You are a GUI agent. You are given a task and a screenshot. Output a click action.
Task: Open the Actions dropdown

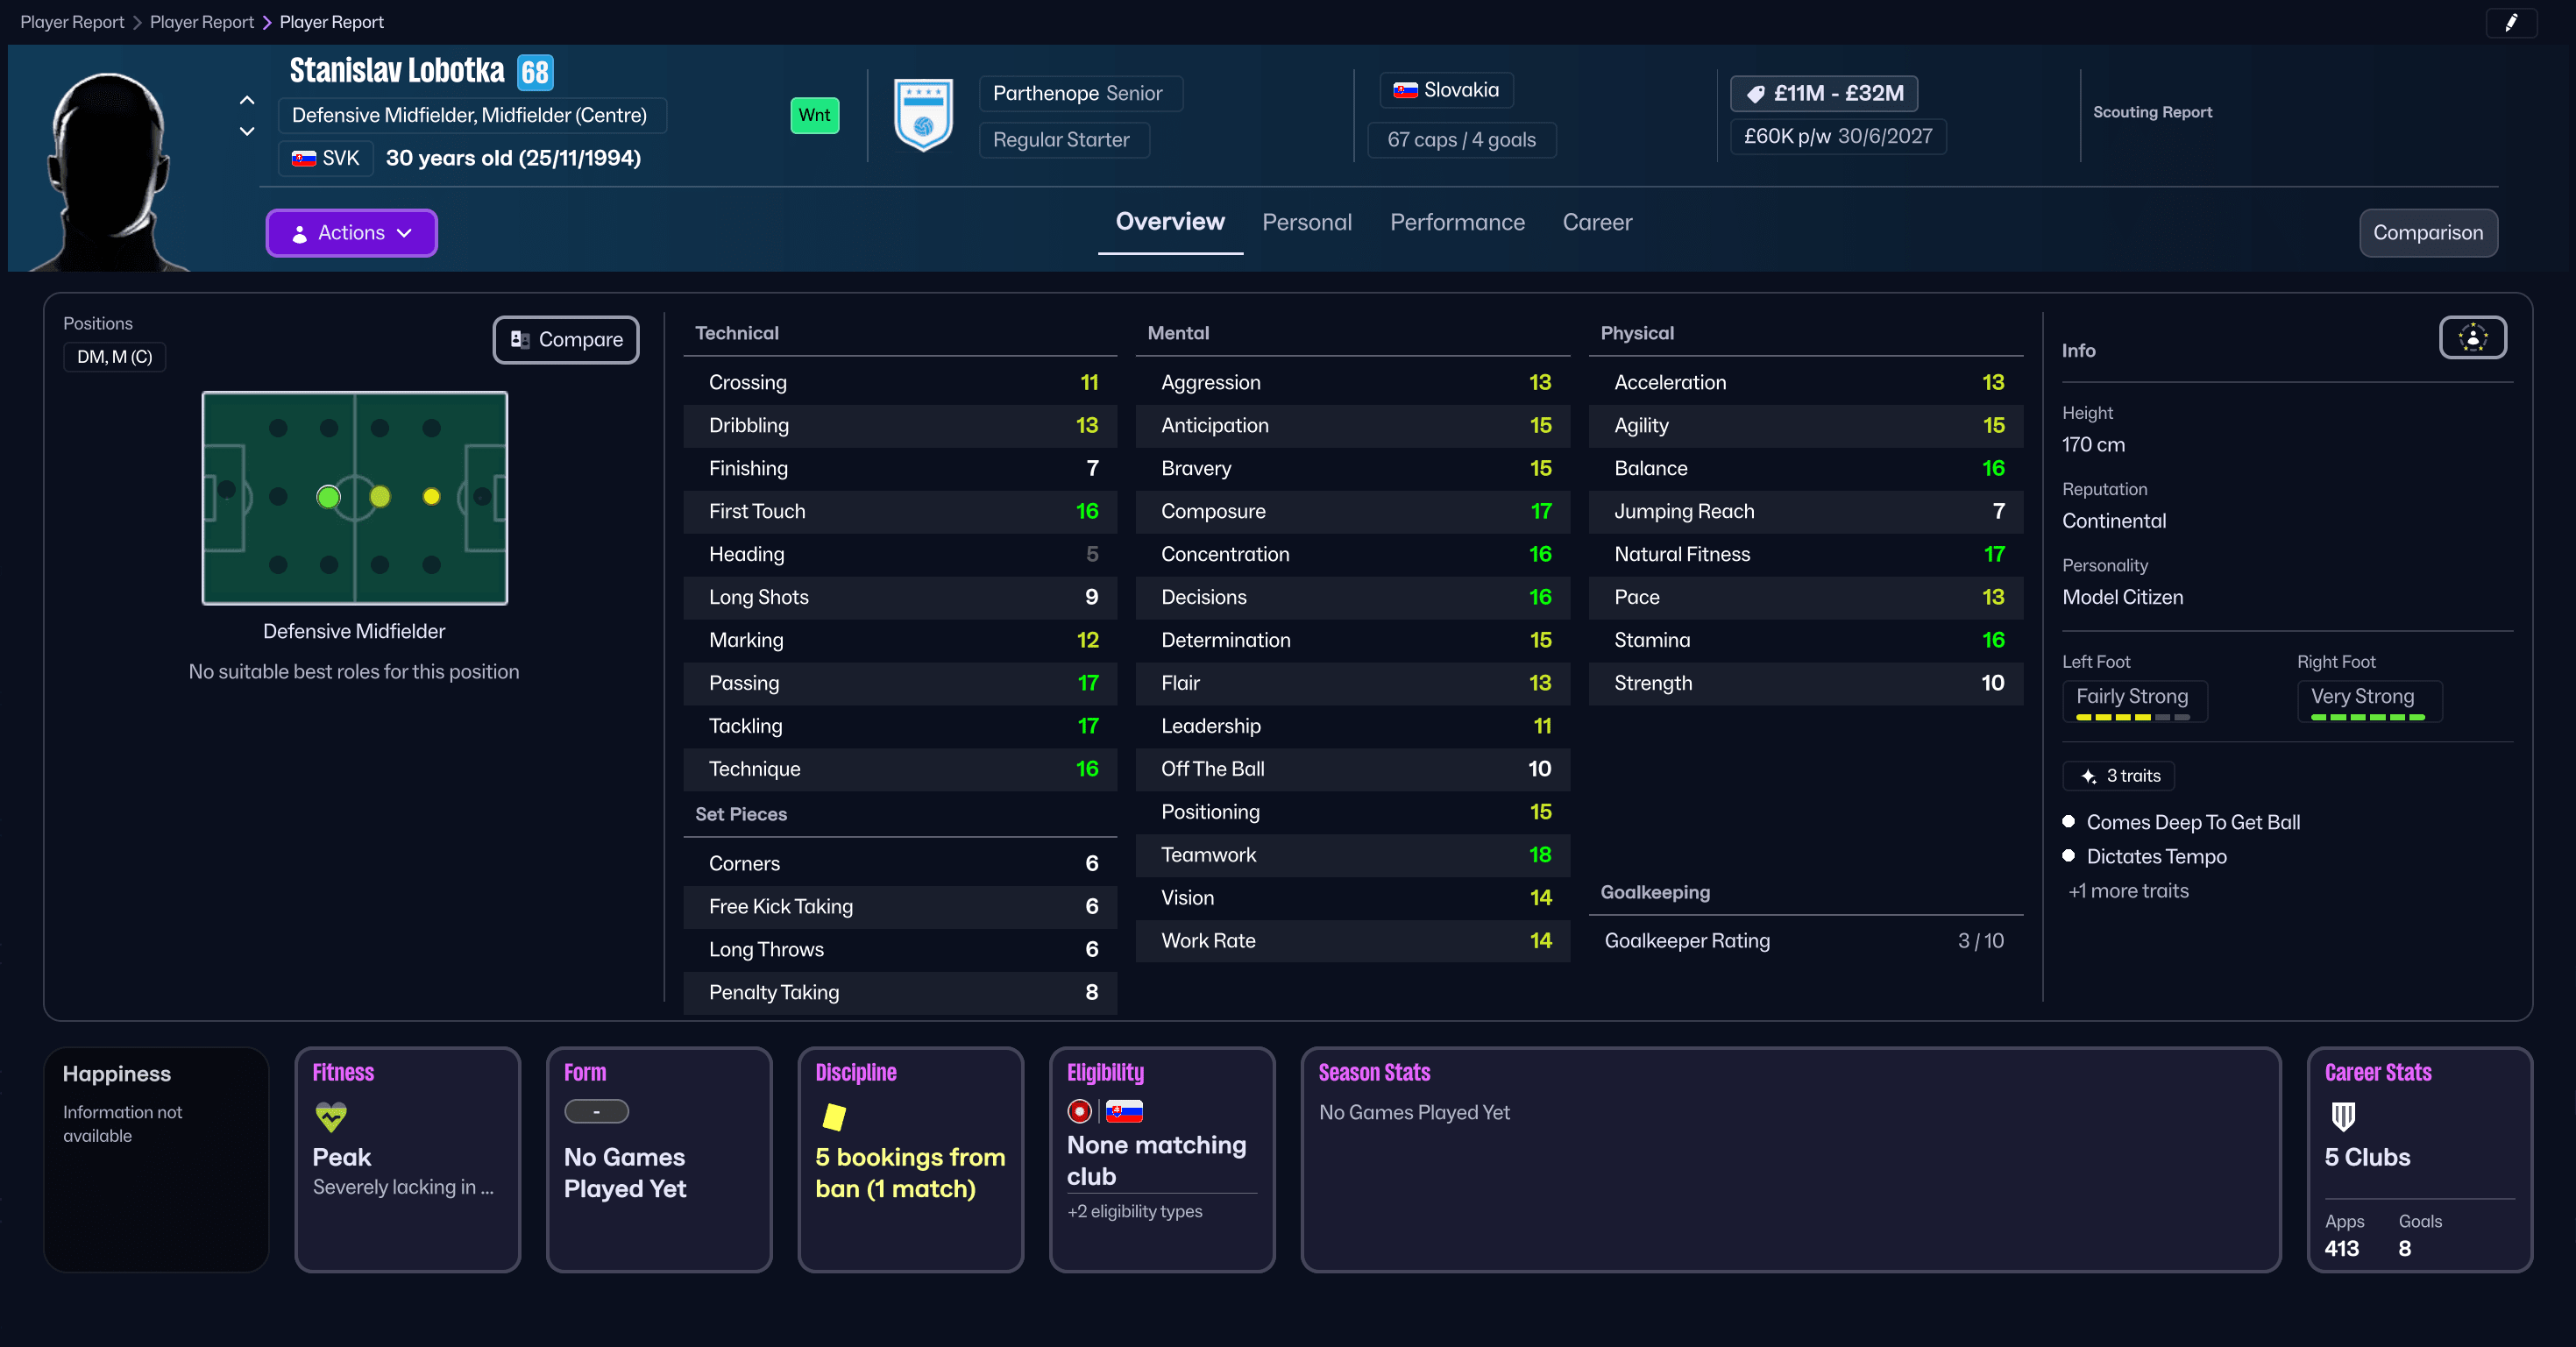coord(351,232)
